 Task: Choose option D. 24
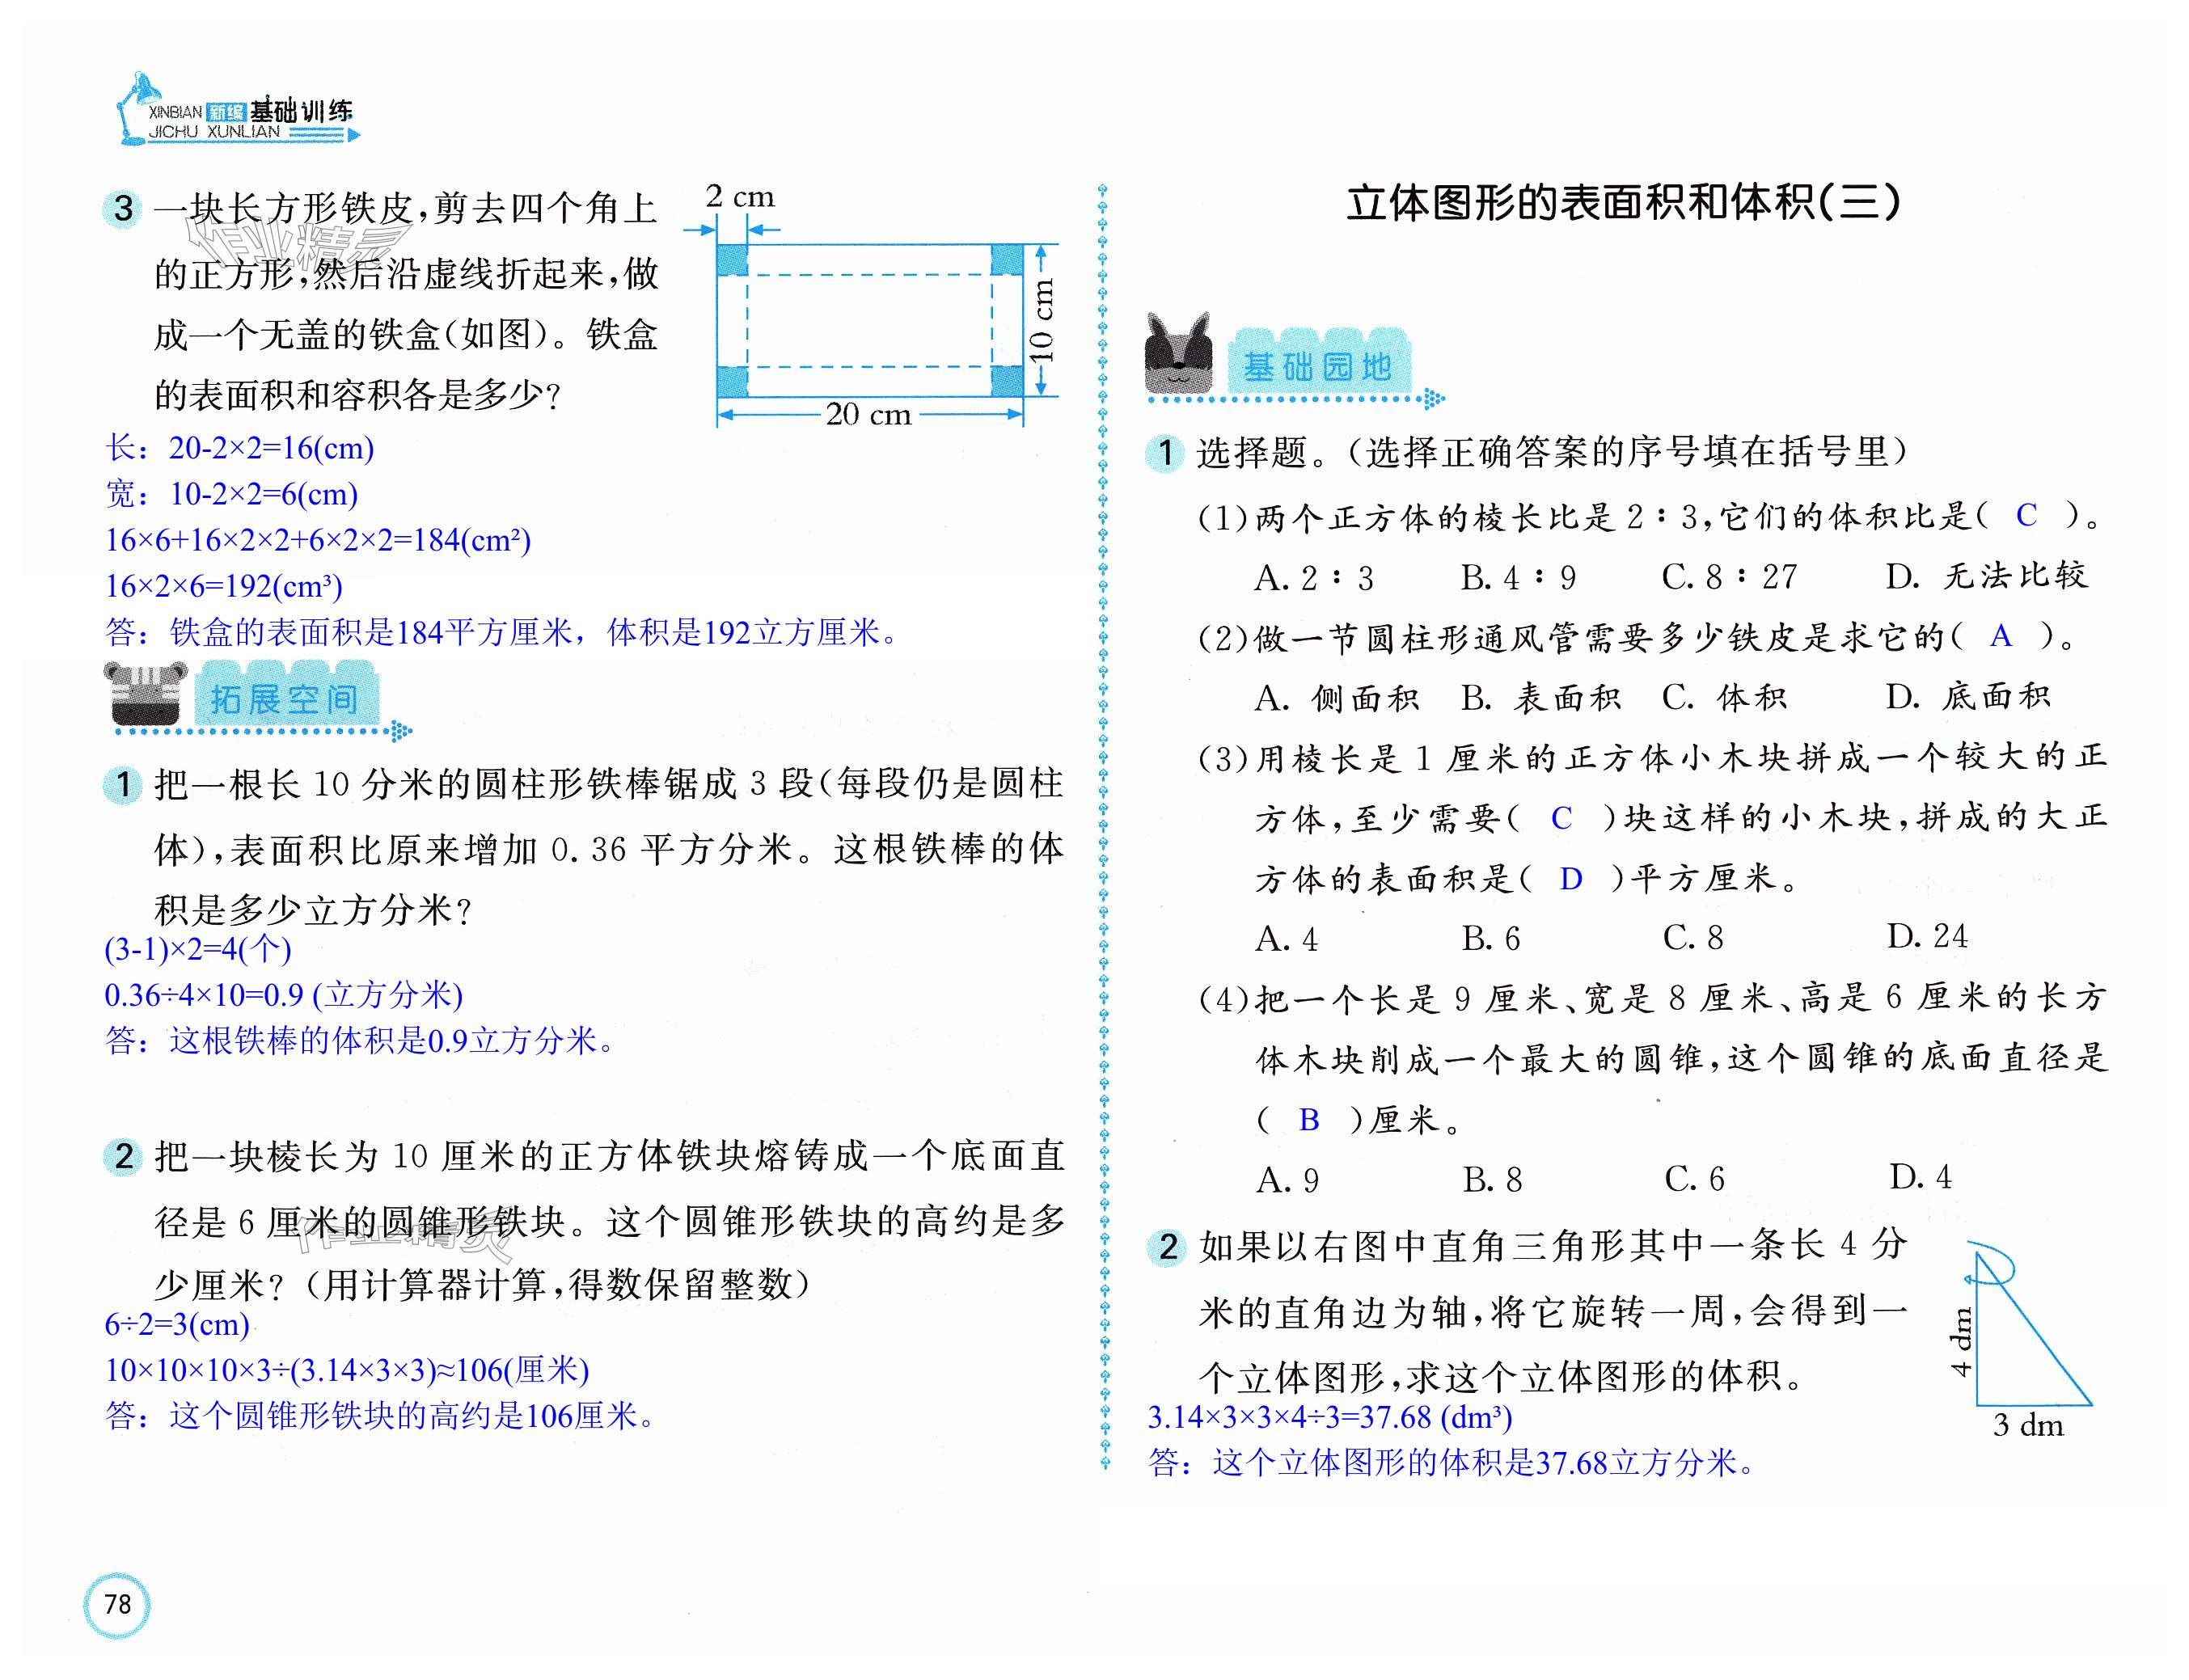1927,936
